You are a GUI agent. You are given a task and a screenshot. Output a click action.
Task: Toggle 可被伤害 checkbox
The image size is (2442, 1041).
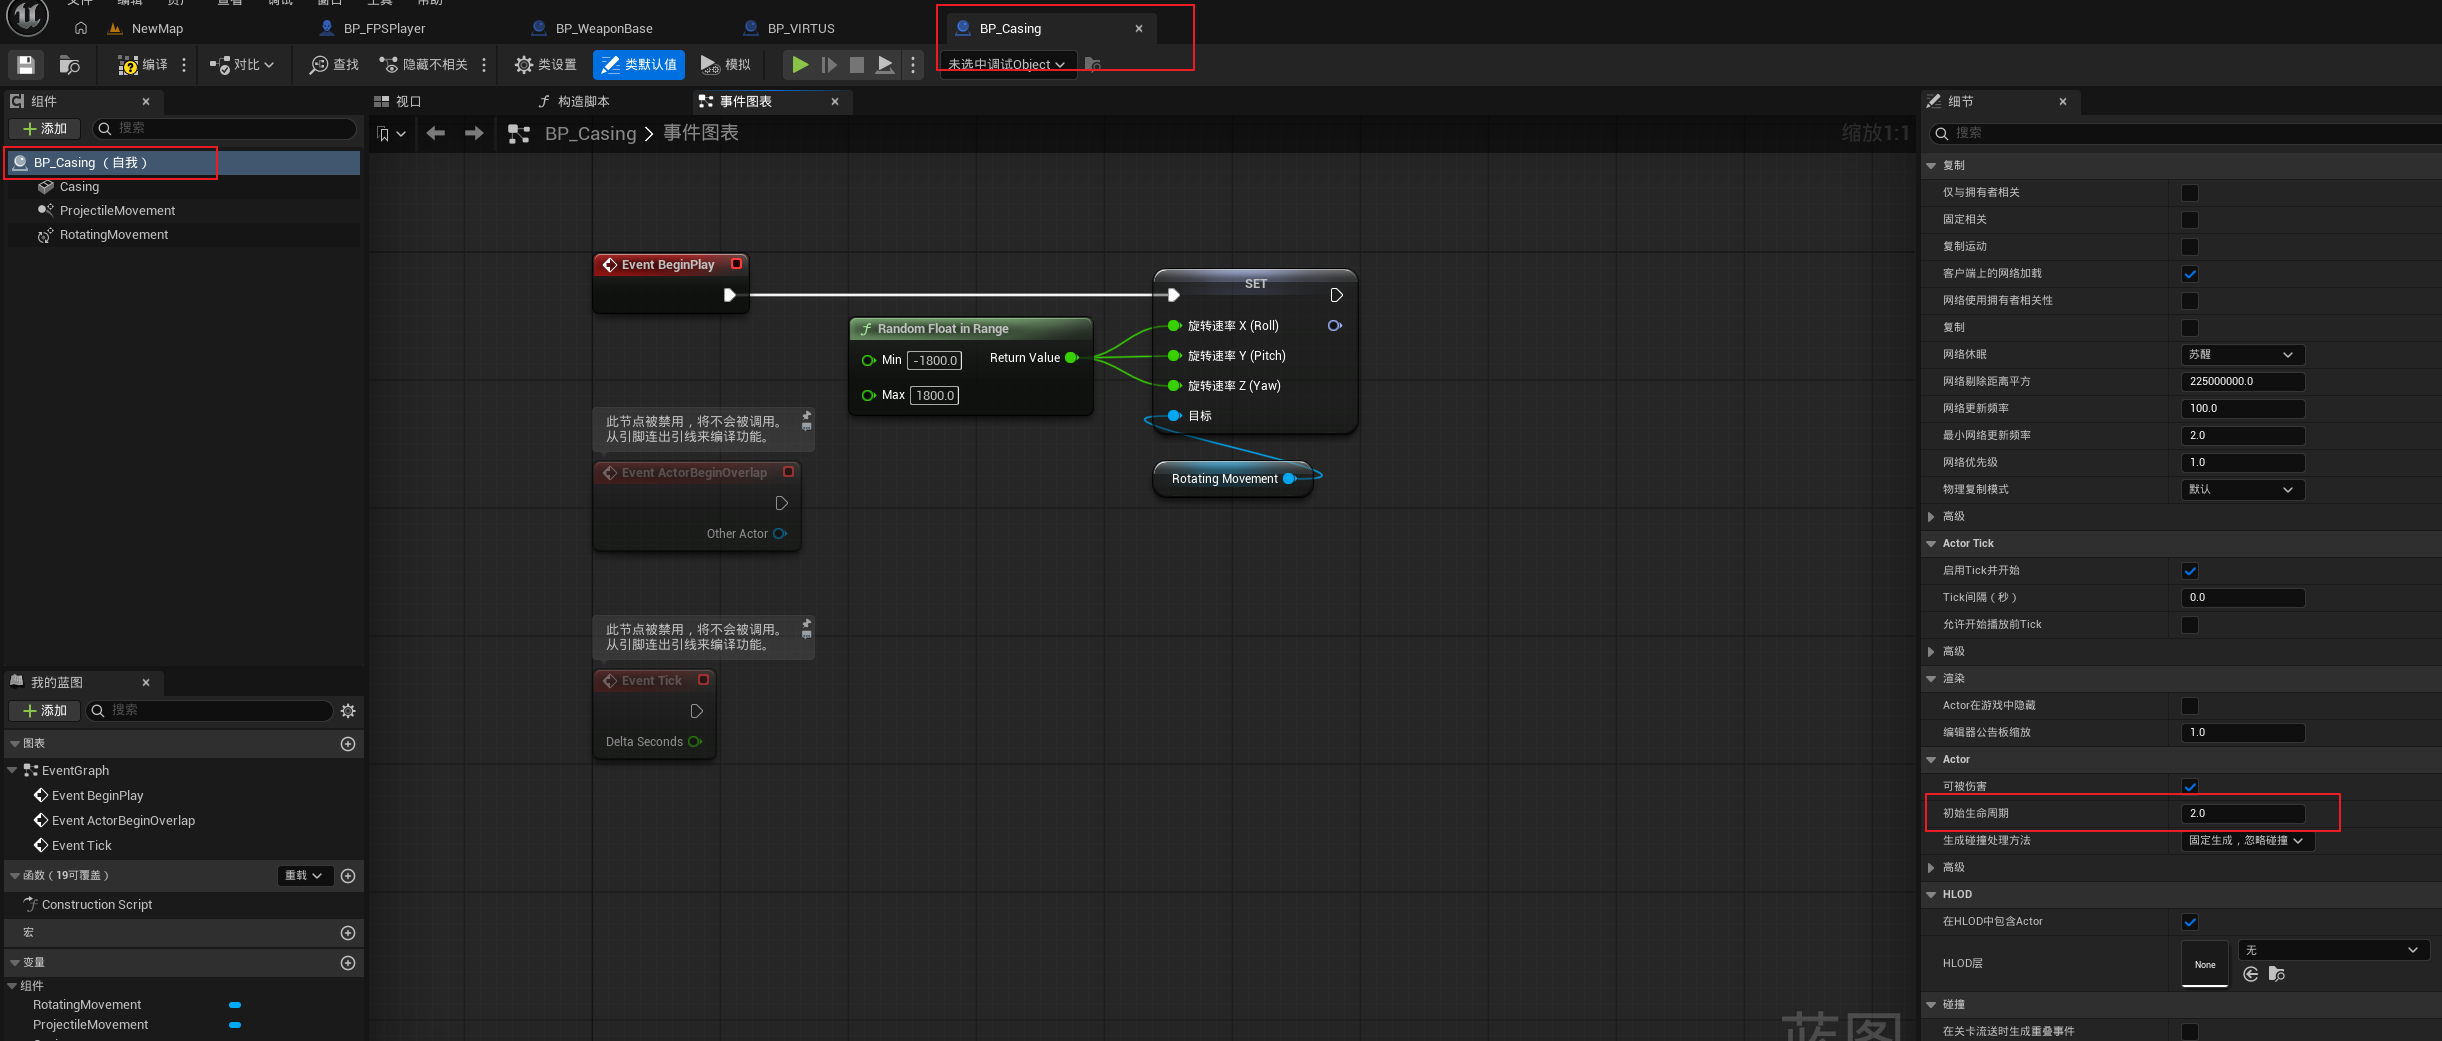point(2190,787)
